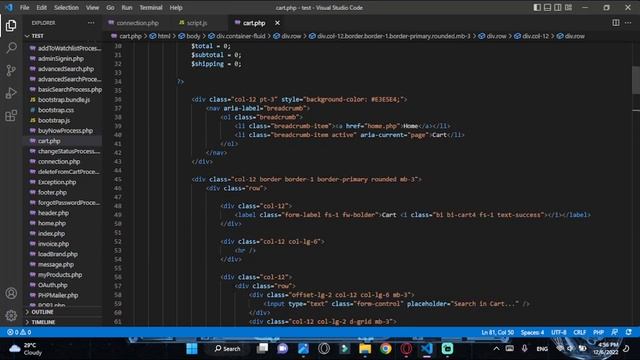Open the Accounts menu icon
640x360 pixels.
(x=11, y=293)
